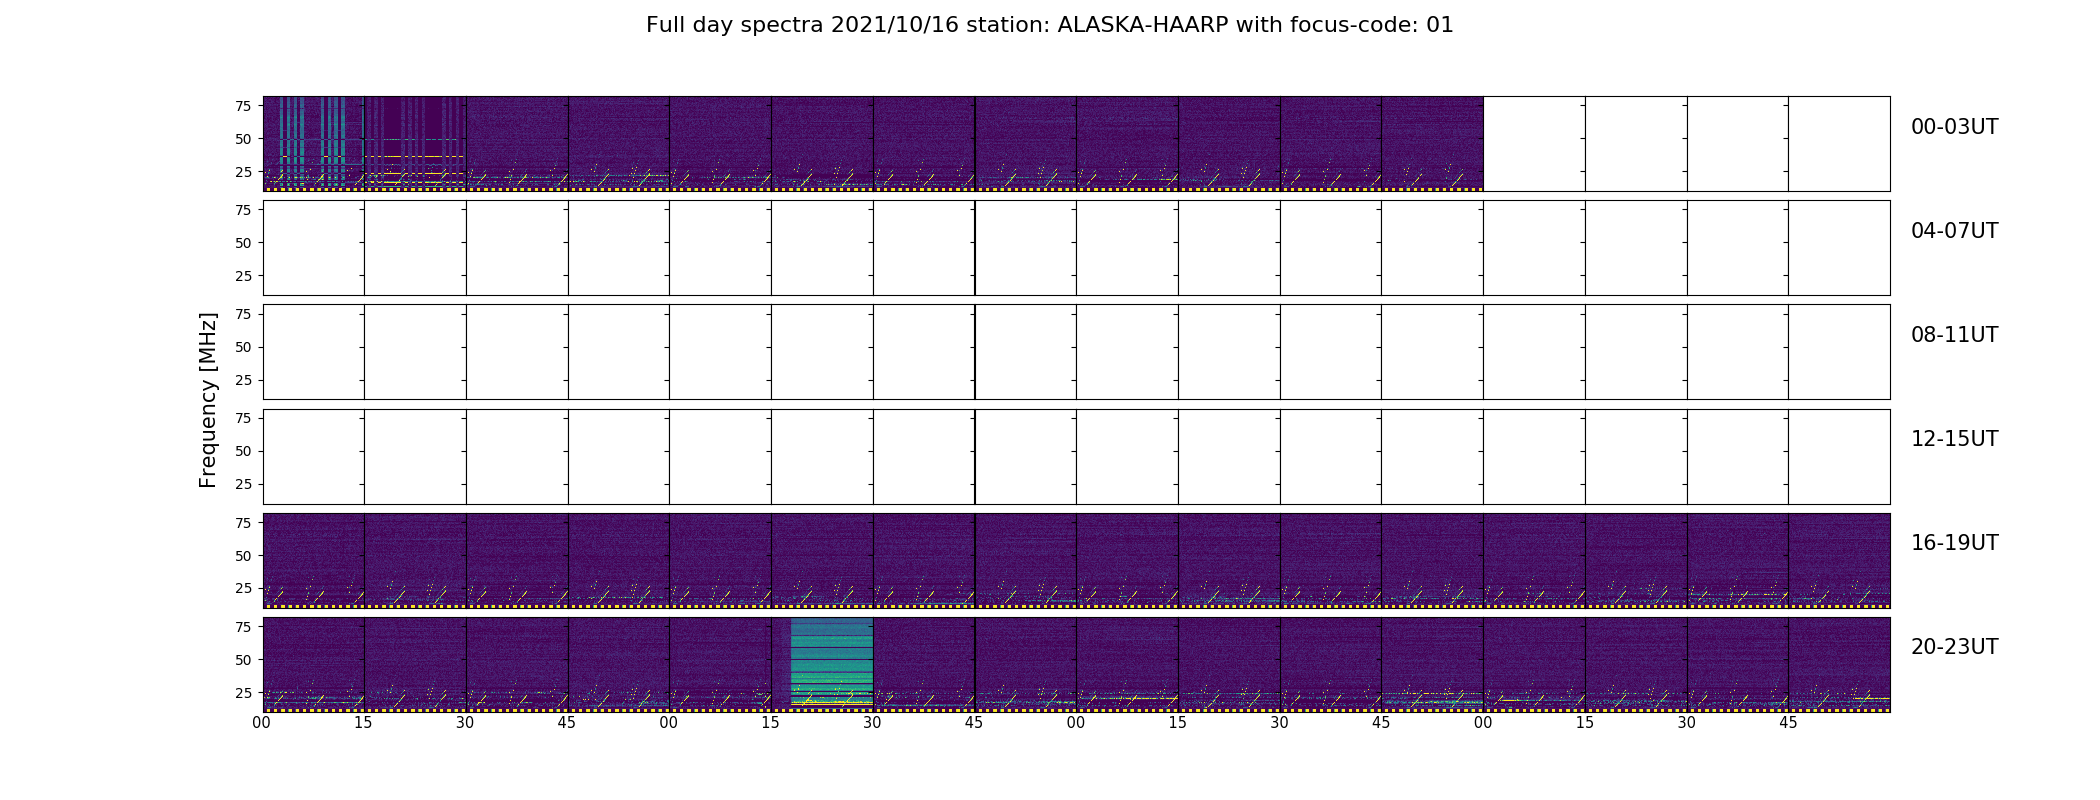
Task: Click the 25 tick of the 08-11UT row
Action: 243,380
